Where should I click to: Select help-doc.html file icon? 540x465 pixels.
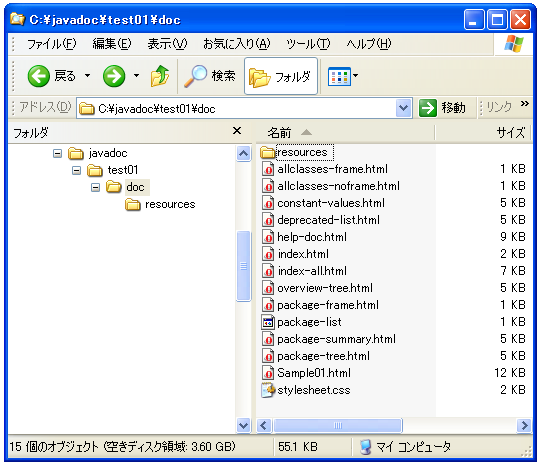[x=268, y=237]
